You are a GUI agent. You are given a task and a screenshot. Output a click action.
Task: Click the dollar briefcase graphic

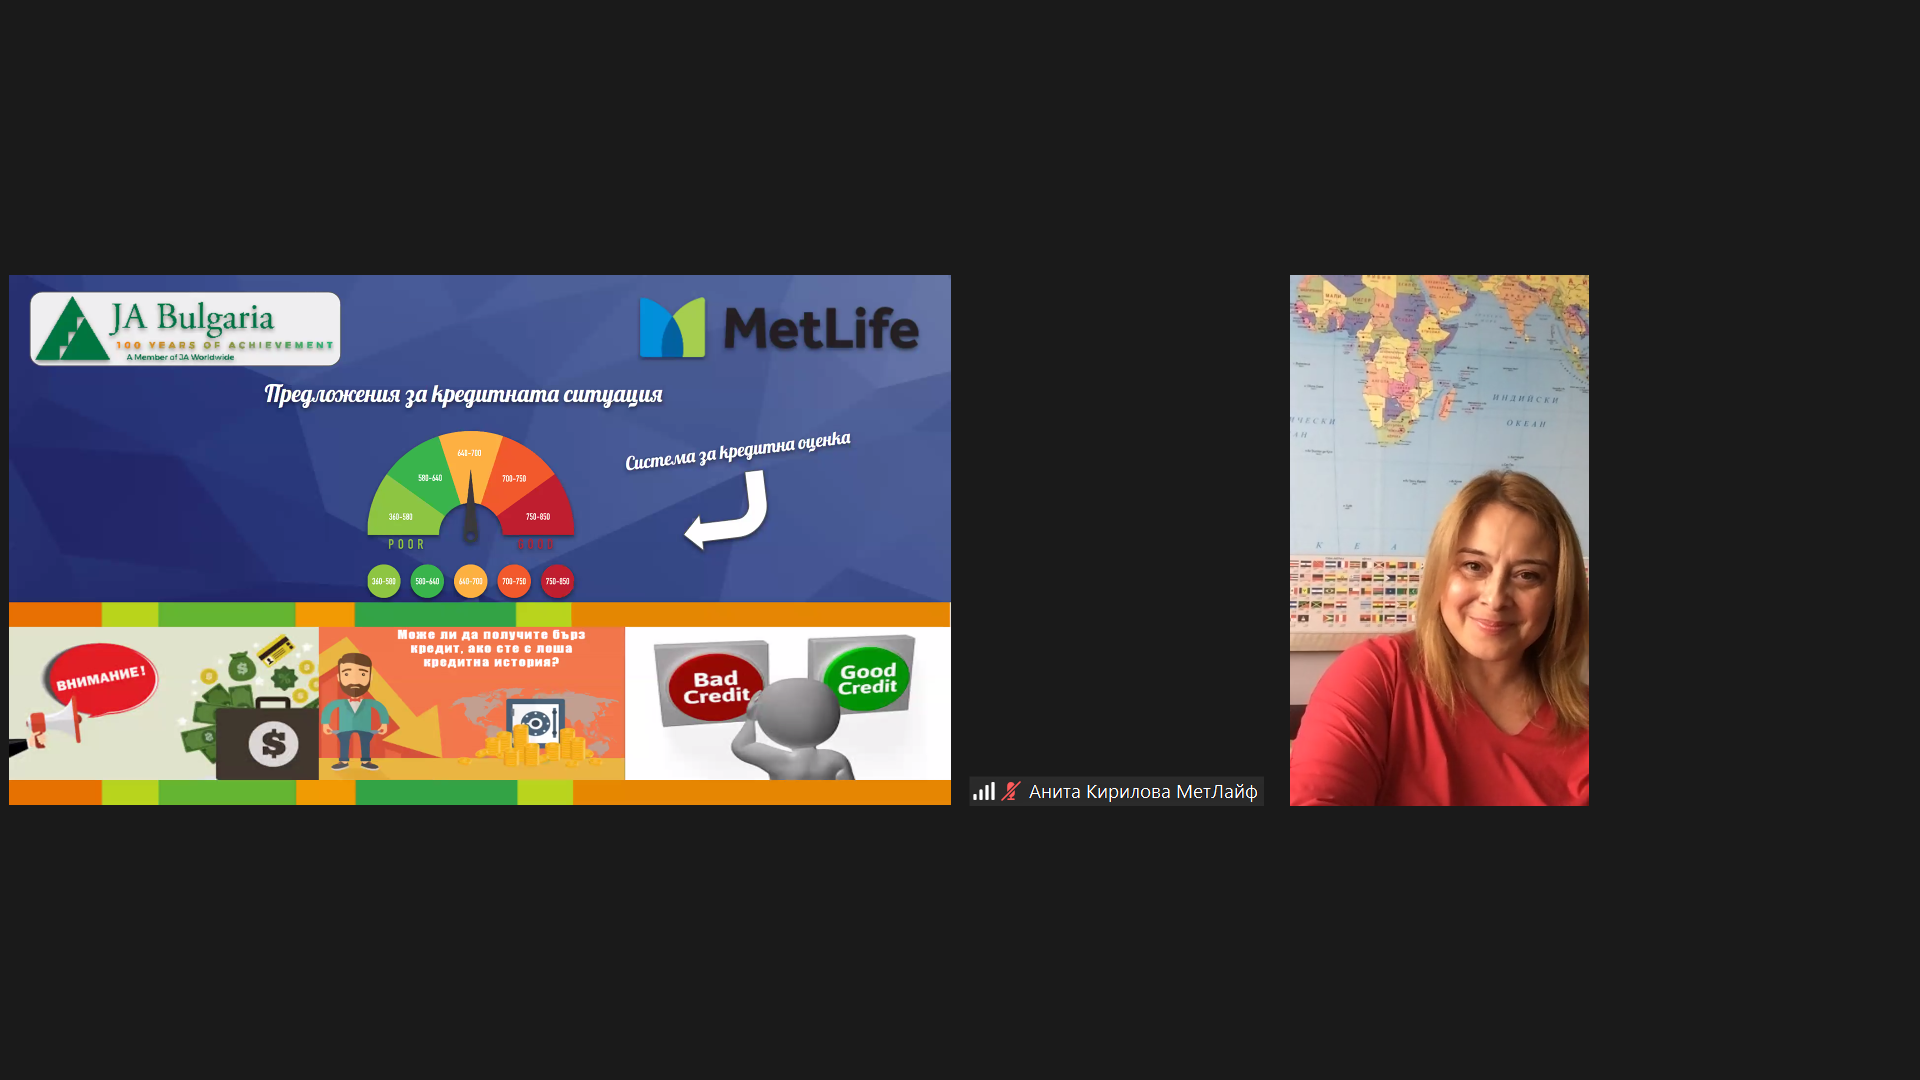(x=268, y=741)
